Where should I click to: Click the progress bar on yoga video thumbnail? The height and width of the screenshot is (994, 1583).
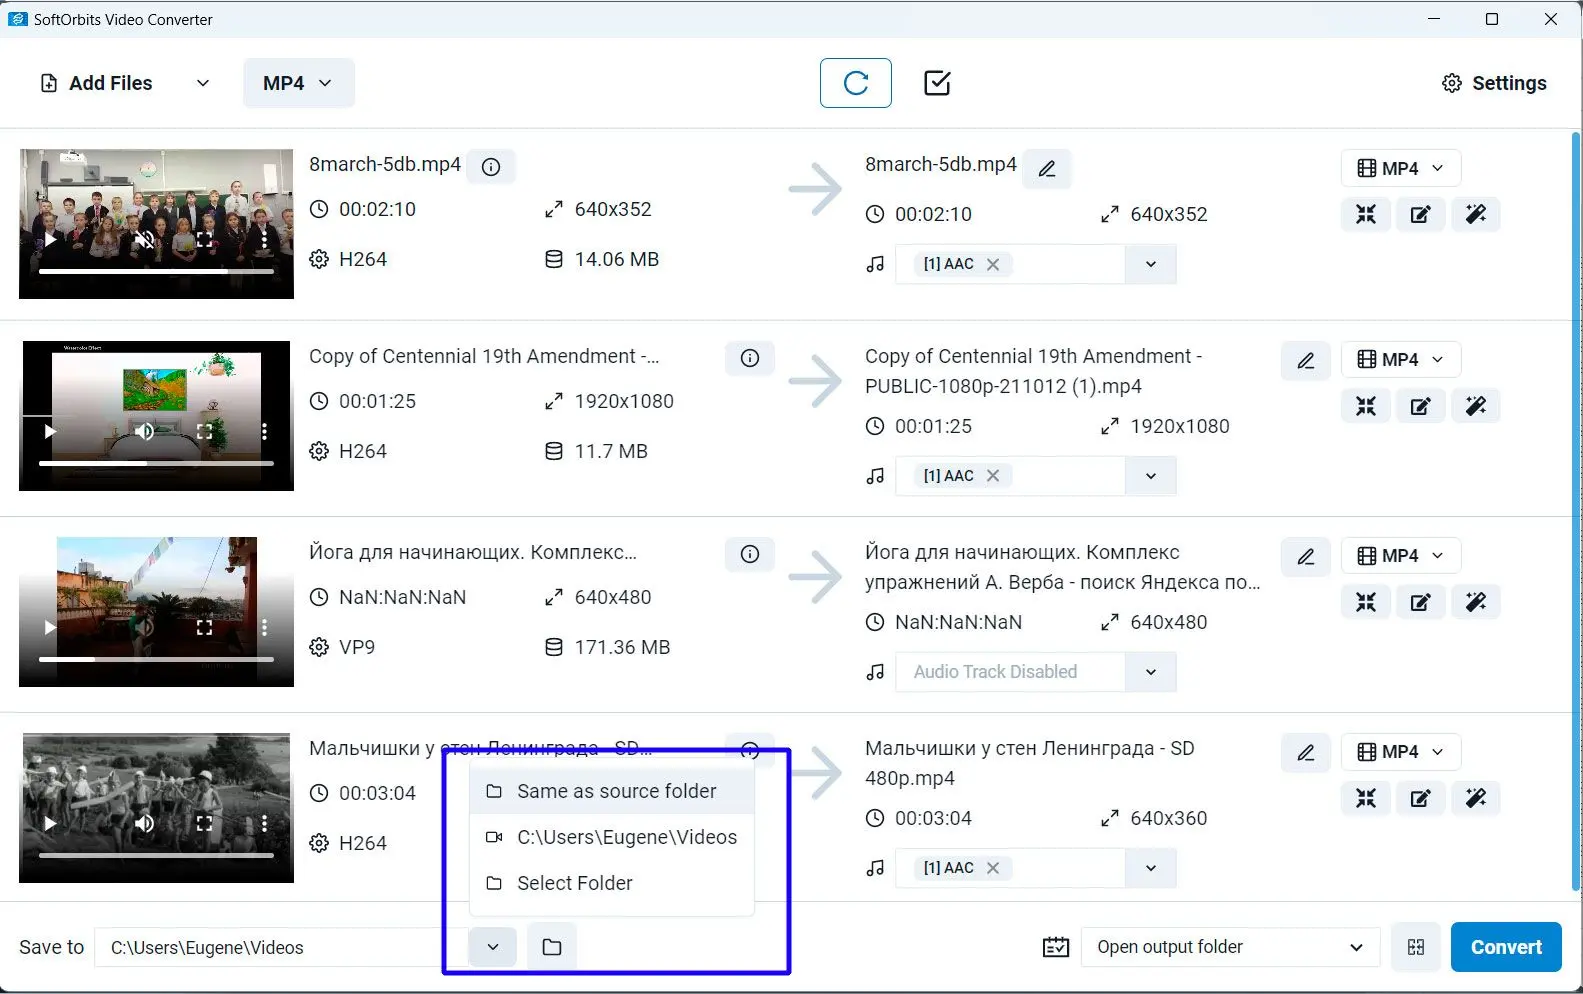tap(156, 659)
